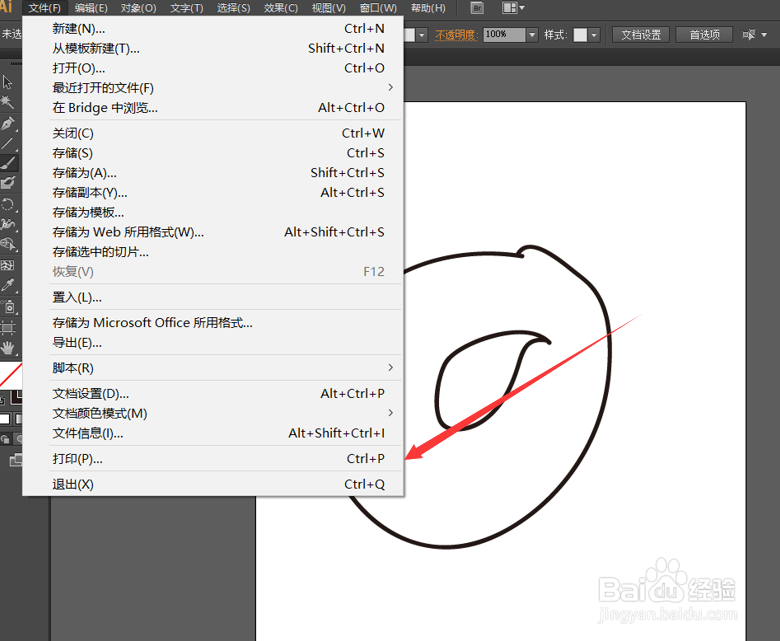780x641 pixels.
Task: Select the Symbol Sprayer tool
Action: pyautogui.click(x=8, y=307)
